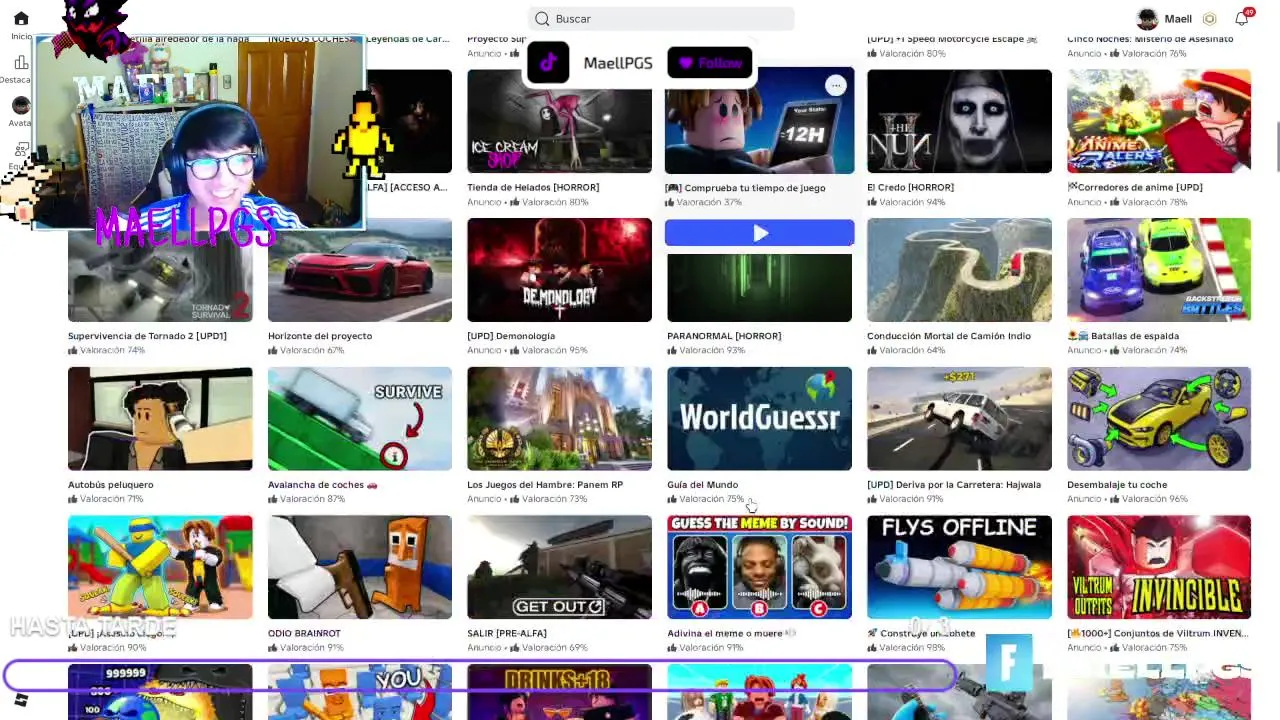This screenshot has width=1280, height=720.
Task: Open Maell's profile avatar picture
Action: [x=1147, y=19]
